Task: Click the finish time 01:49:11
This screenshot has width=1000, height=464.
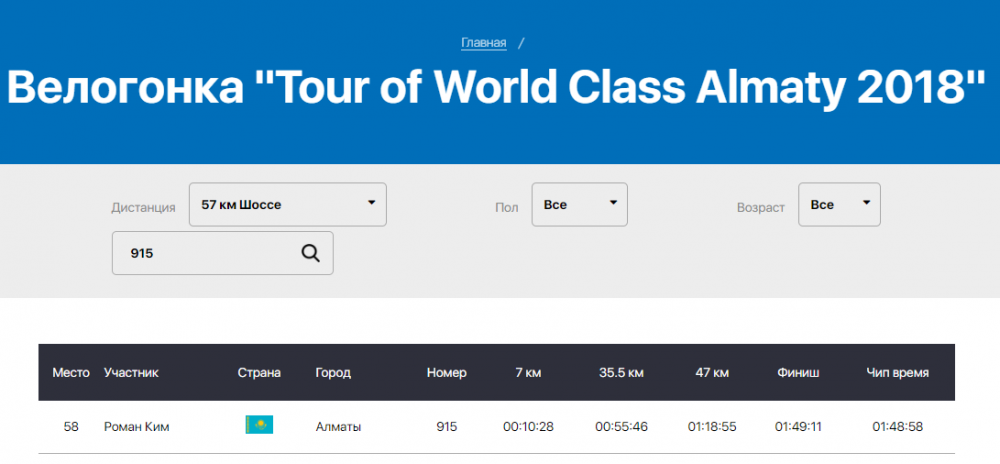Action: coord(798,427)
